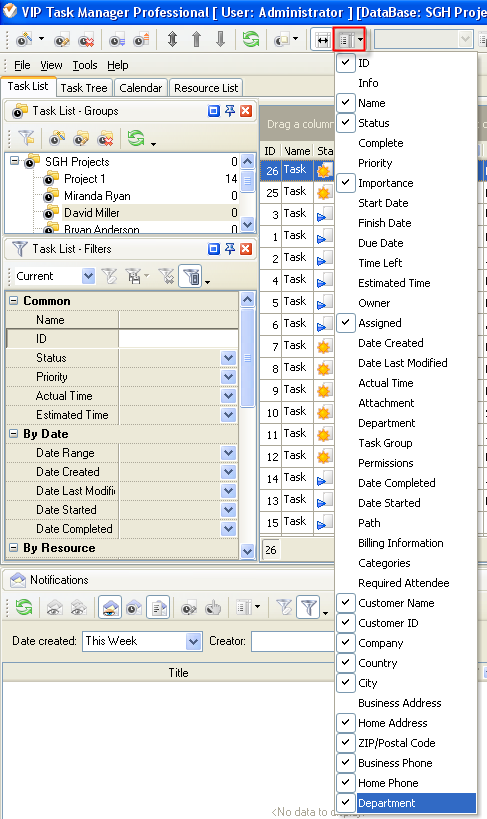This screenshot has height=819, width=487.
Task: Pin the Task List - Groups panel
Action: tap(229, 111)
